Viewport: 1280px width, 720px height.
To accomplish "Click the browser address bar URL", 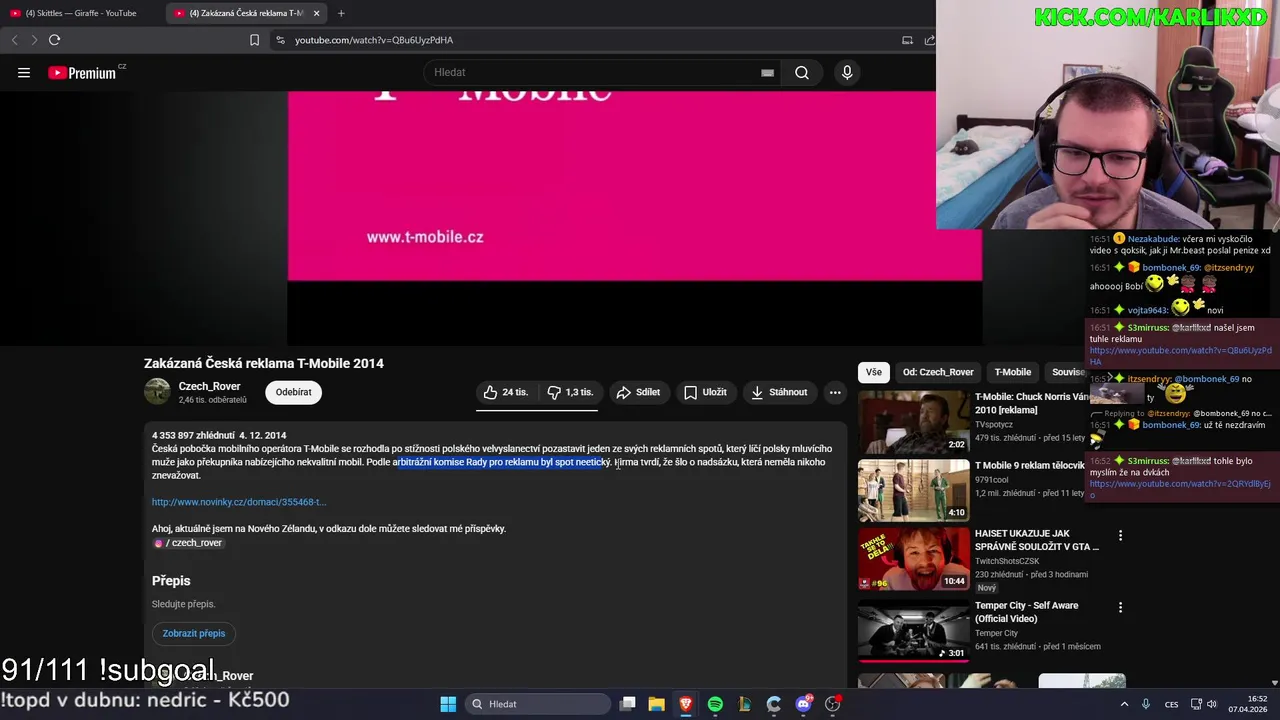I will 374,40.
